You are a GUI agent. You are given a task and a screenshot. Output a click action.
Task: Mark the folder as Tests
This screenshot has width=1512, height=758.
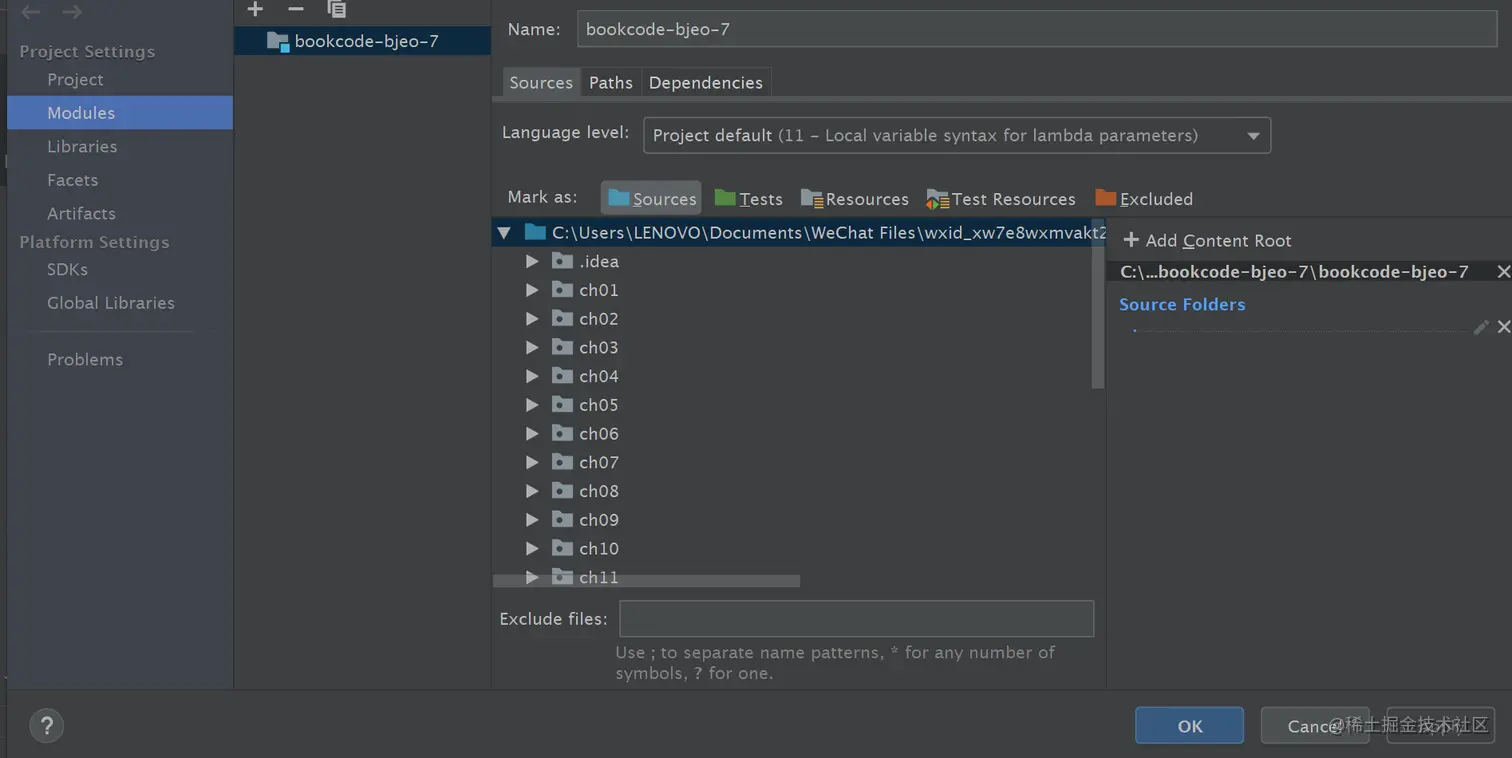point(748,199)
